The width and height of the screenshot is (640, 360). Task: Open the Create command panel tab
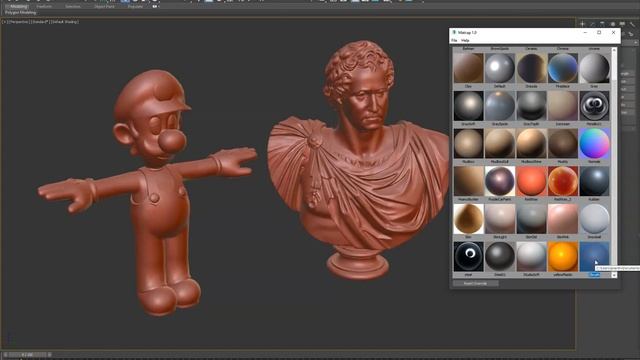[582, 24]
